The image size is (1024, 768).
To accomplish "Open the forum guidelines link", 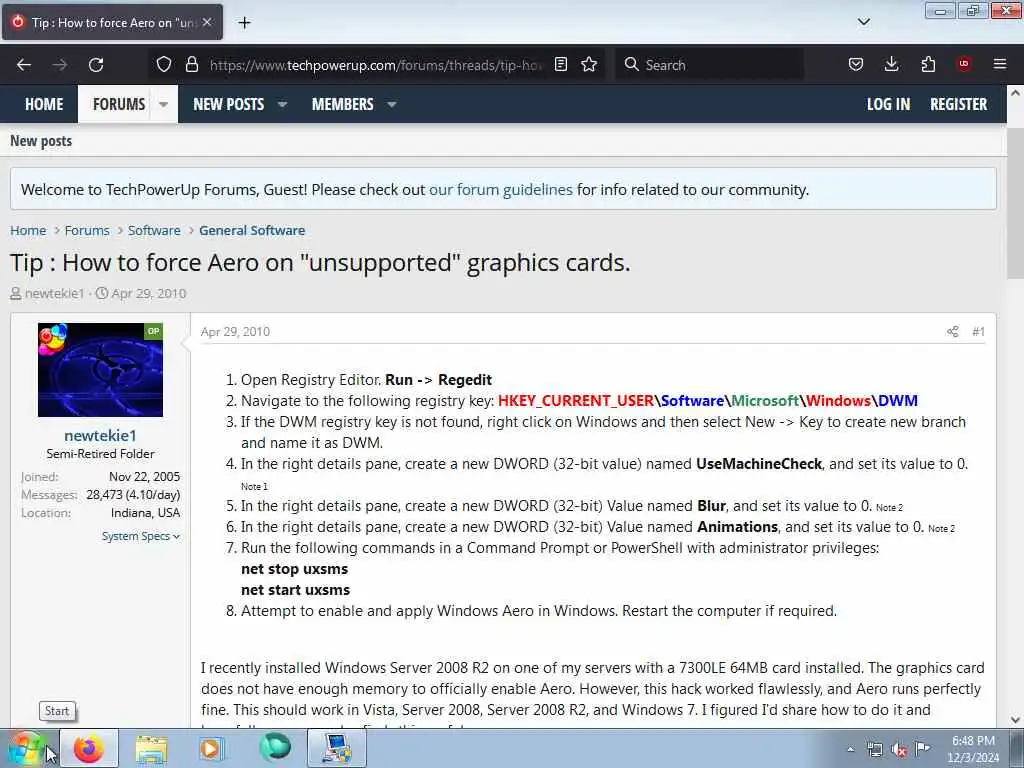I will [500, 189].
